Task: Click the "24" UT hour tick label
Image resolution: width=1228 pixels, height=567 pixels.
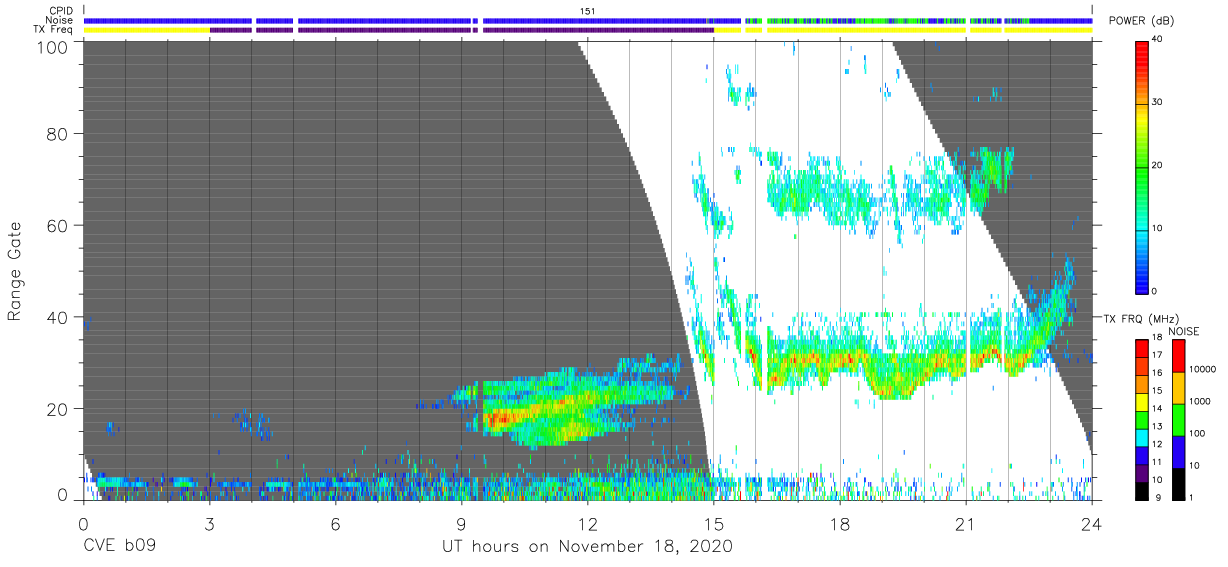Action: click(1092, 523)
